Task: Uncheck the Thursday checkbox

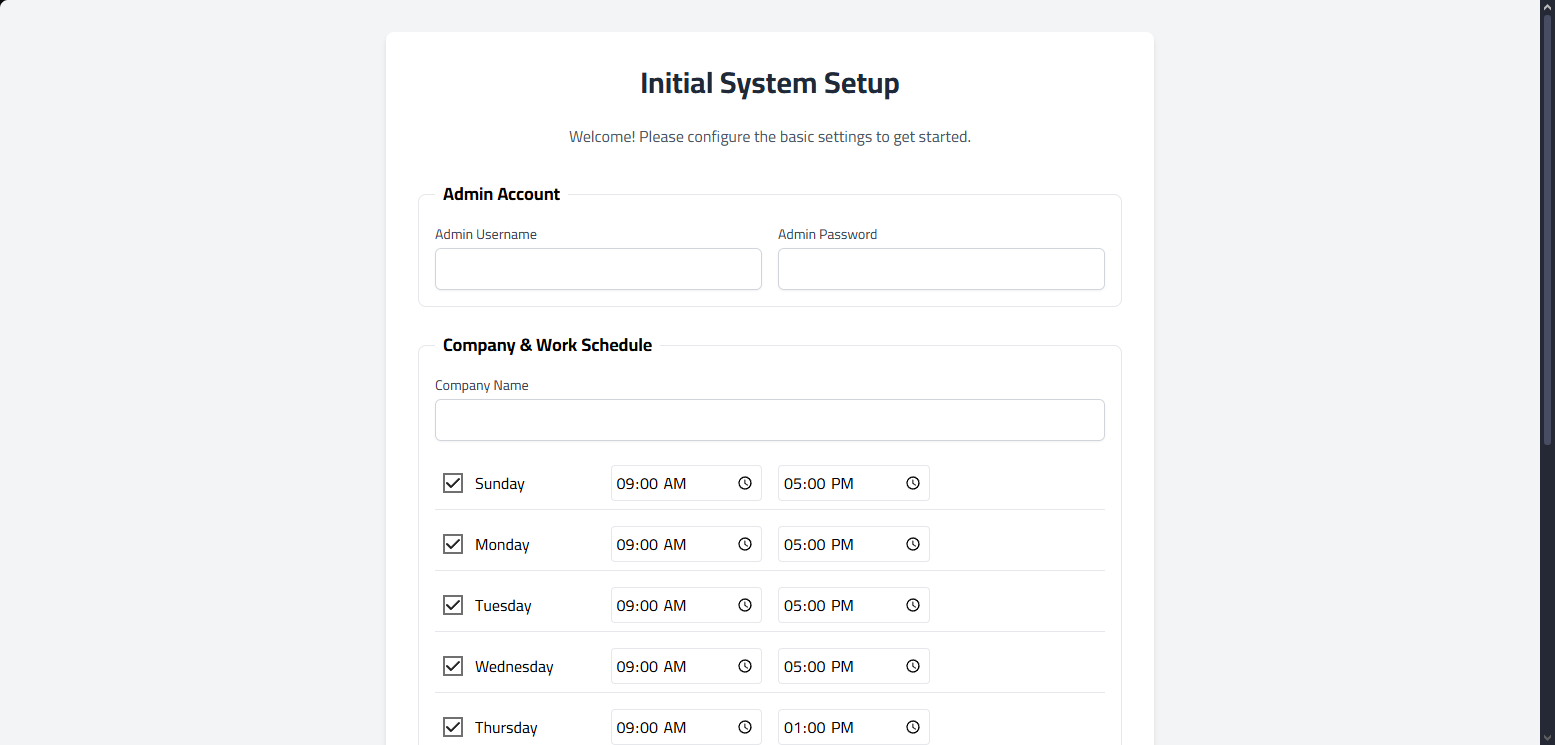Action: tap(453, 727)
